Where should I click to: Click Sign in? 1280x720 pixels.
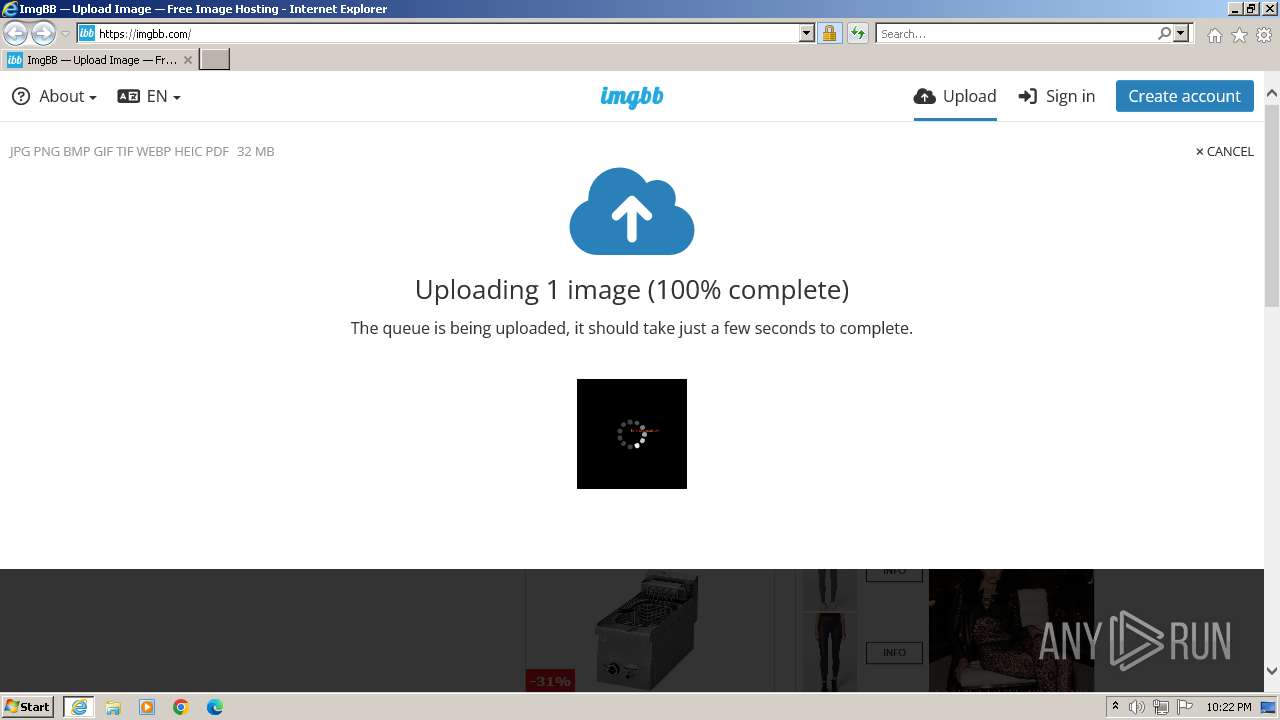point(1056,96)
